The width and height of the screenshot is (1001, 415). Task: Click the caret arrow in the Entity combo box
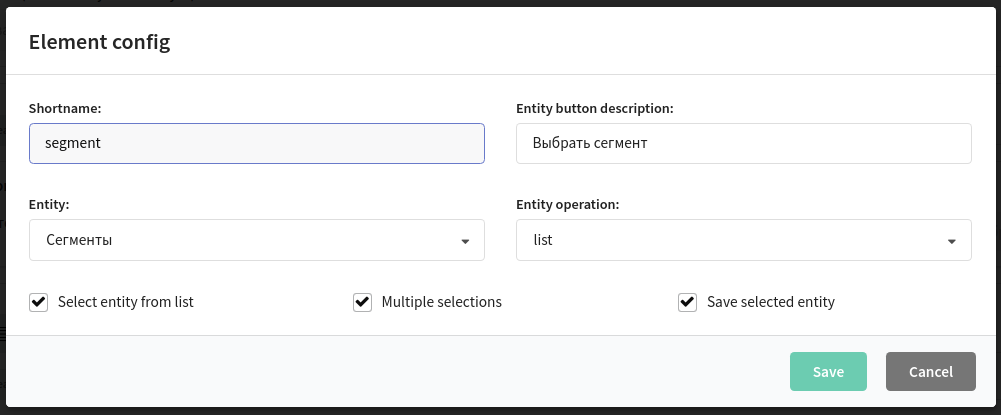tap(465, 241)
